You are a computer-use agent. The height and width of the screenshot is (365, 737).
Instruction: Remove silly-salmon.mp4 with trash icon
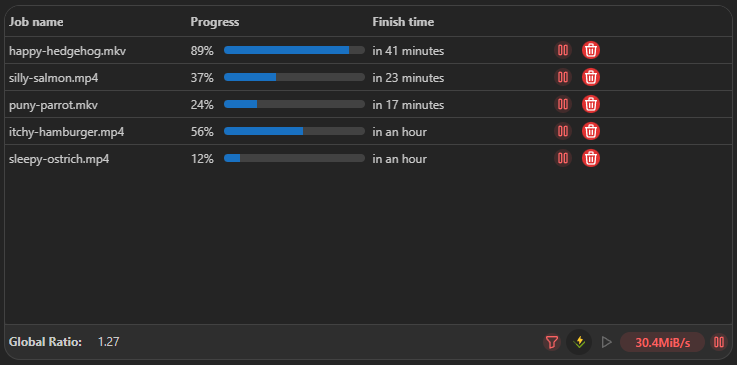[x=591, y=77]
